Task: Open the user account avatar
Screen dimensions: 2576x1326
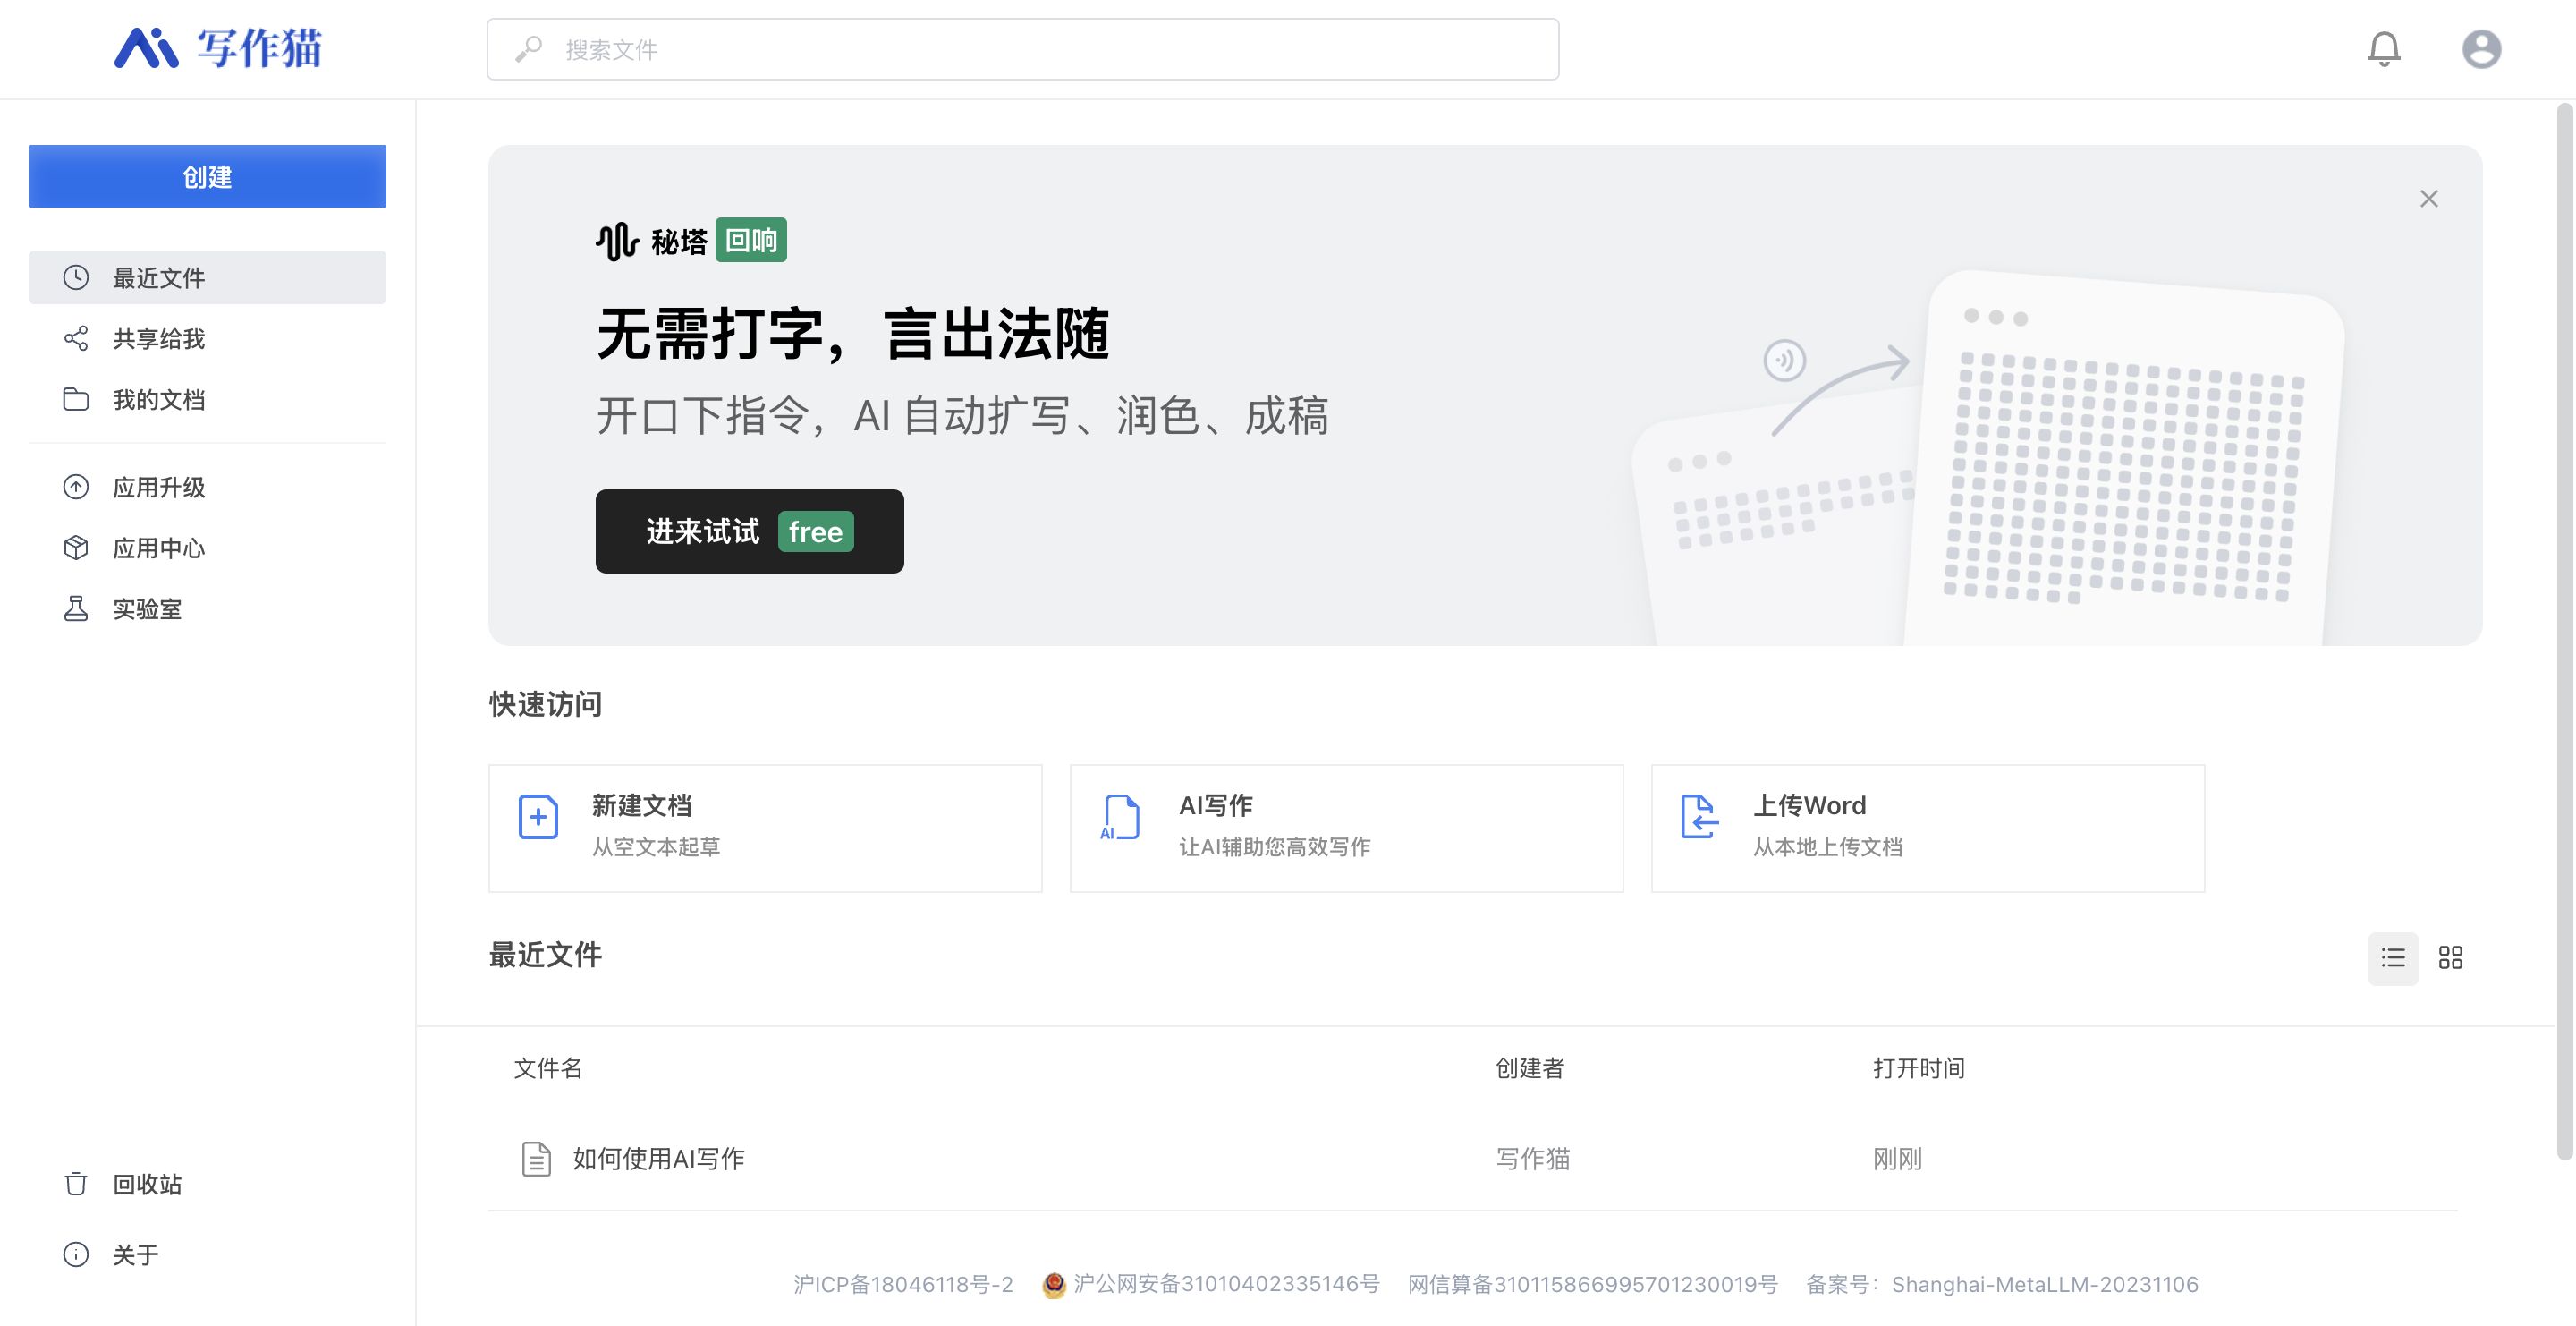Action: pos(2480,49)
